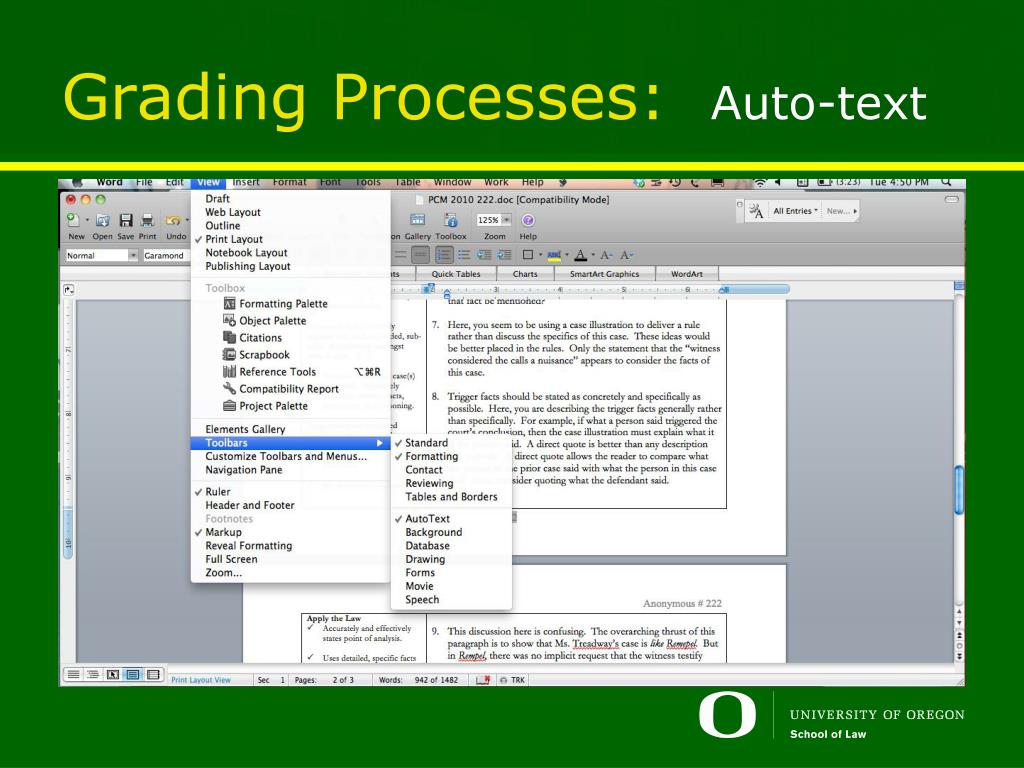Viewport: 1024px width, 768px height.
Task: Click the spelling check status icon
Action: click(x=483, y=680)
